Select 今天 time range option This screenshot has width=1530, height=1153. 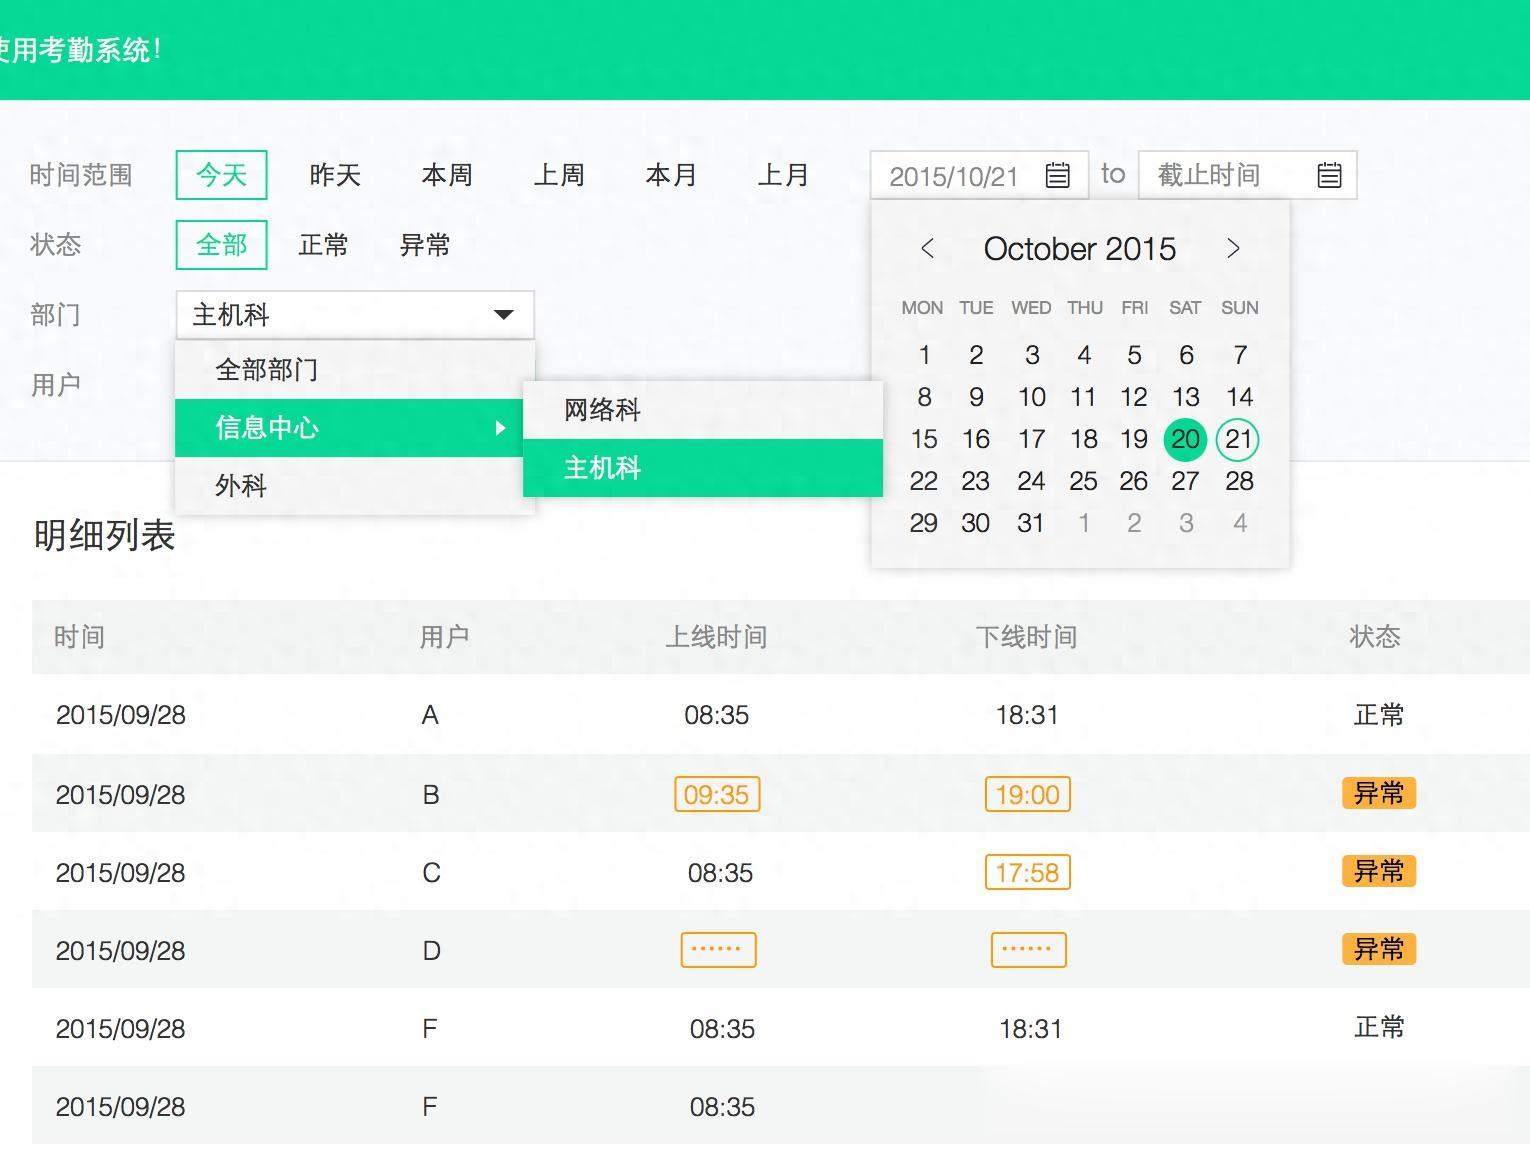tap(221, 176)
